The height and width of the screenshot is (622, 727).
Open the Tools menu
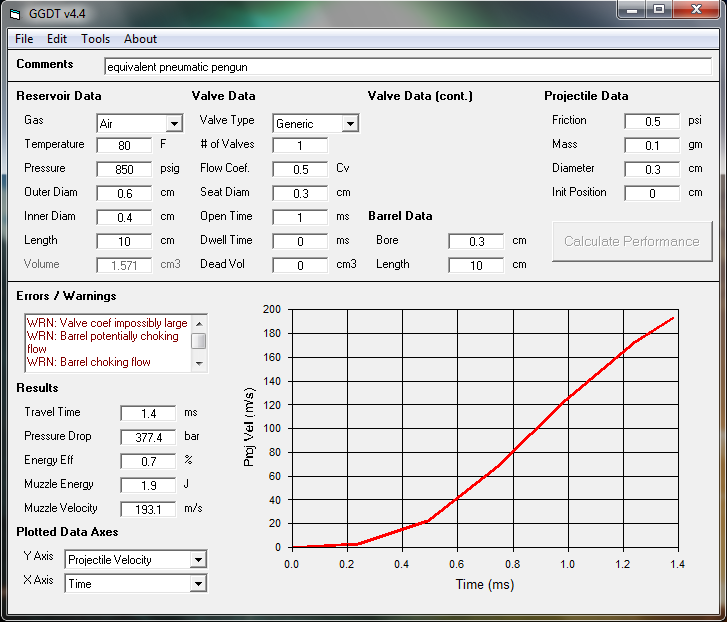click(96, 39)
